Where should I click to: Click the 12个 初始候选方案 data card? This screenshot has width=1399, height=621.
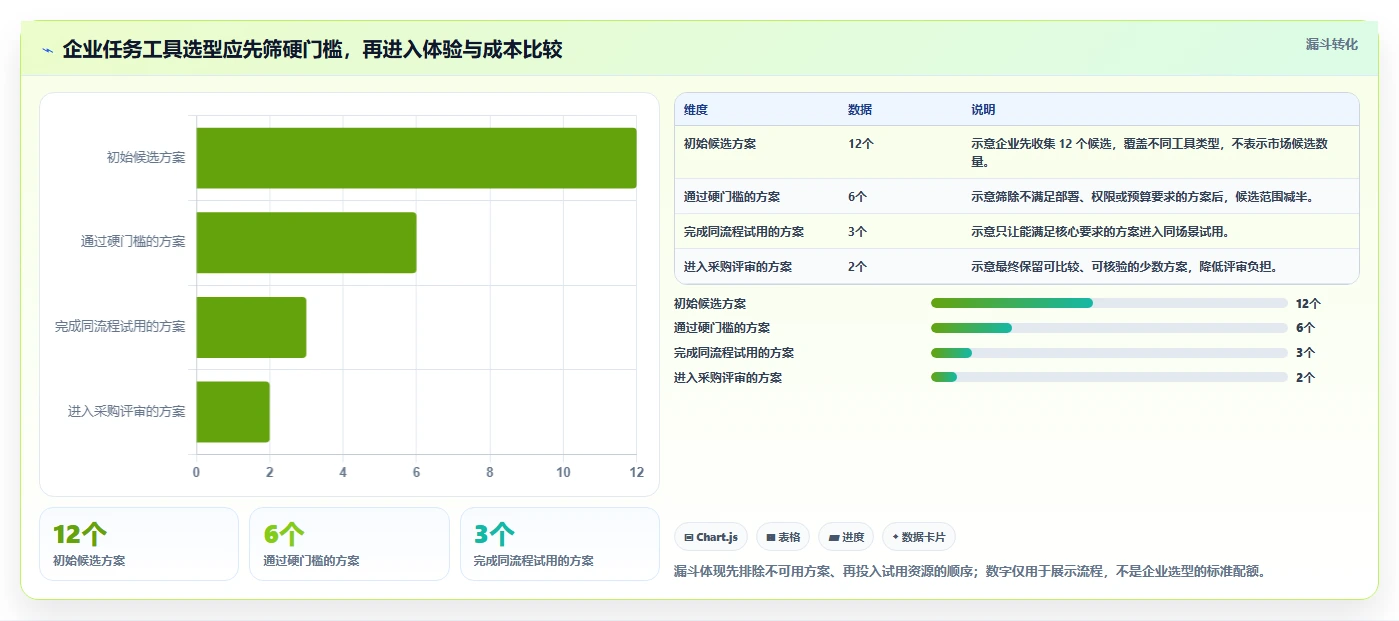pyautogui.click(x=139, y=544)
